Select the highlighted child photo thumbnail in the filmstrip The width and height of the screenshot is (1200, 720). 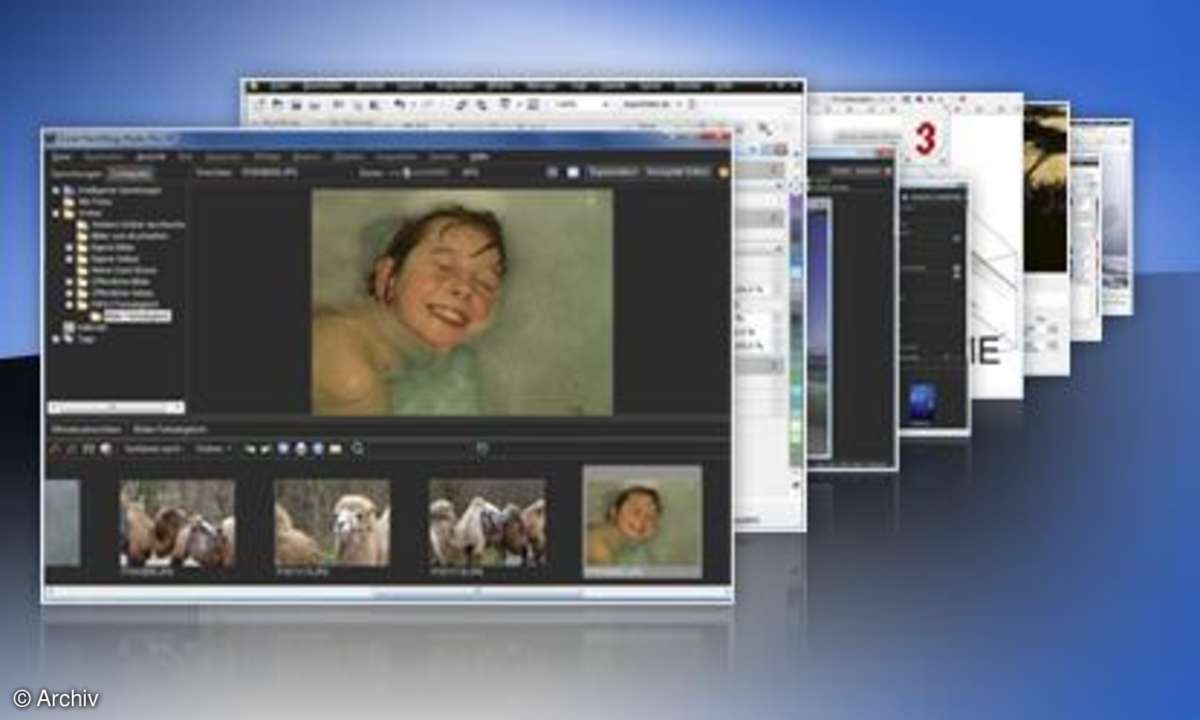coord(642,522)
